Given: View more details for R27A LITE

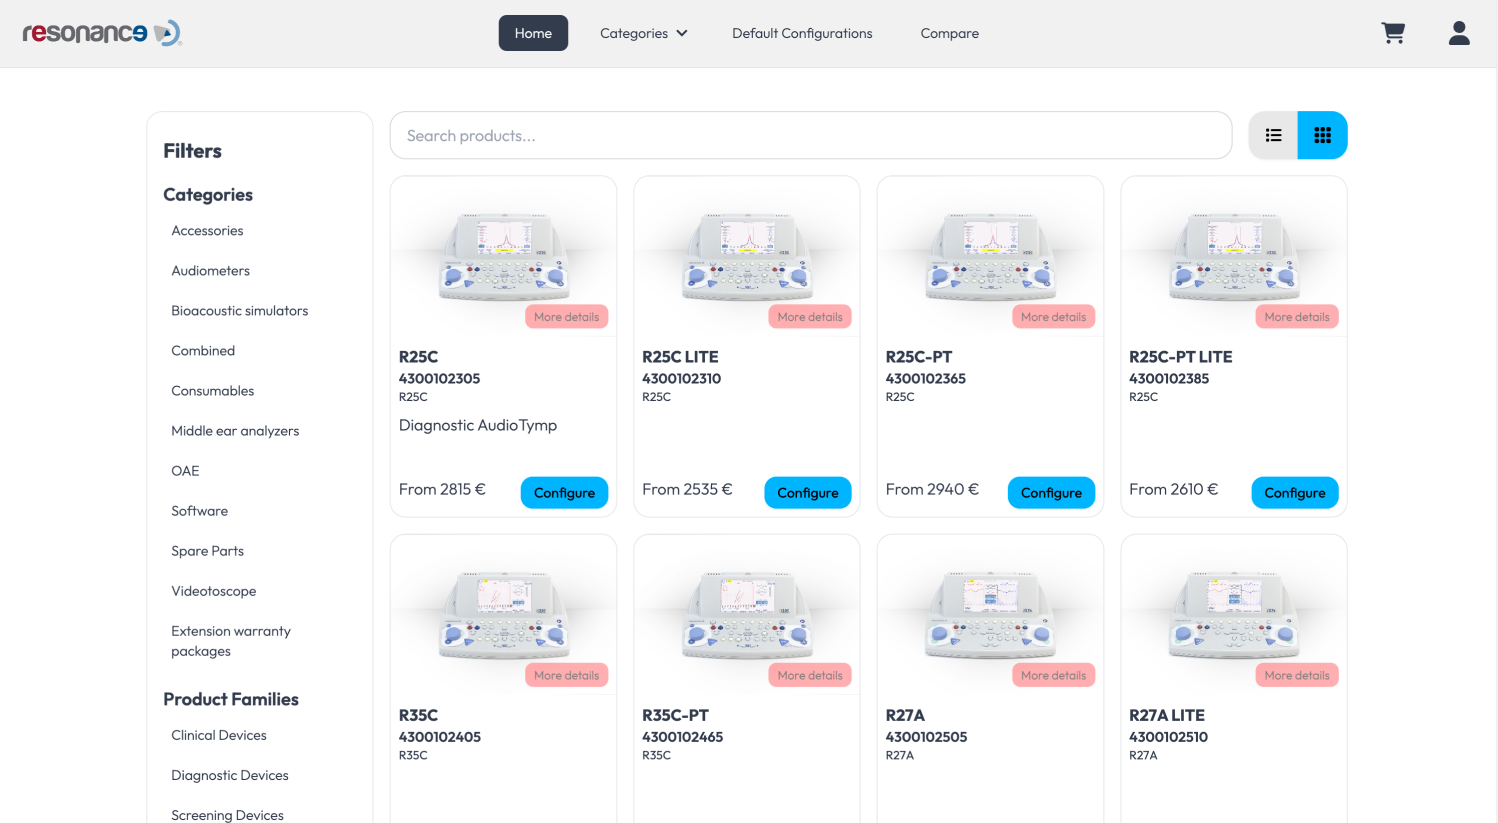Looking at the screenshot, I should pyautogui.click(x=1297, y=675).
